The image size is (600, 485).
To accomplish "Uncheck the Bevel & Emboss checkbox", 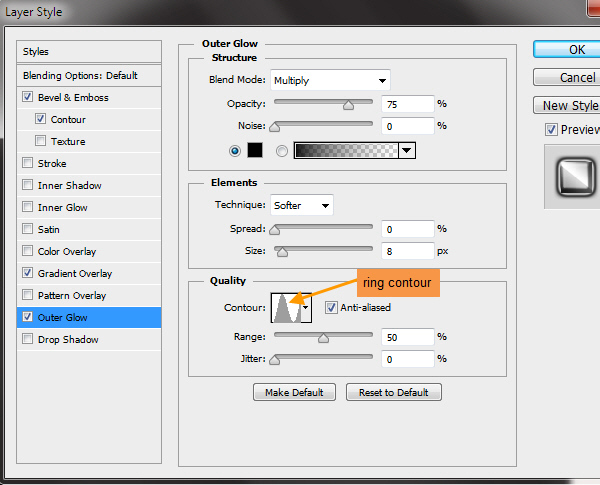I will tap(27, 97).
